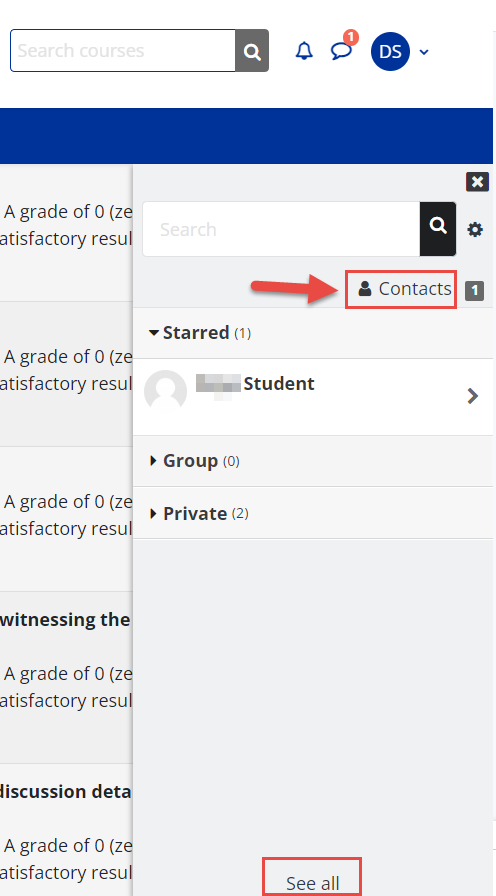Focus the Search courses input field
496x896 pixels.
123,51
